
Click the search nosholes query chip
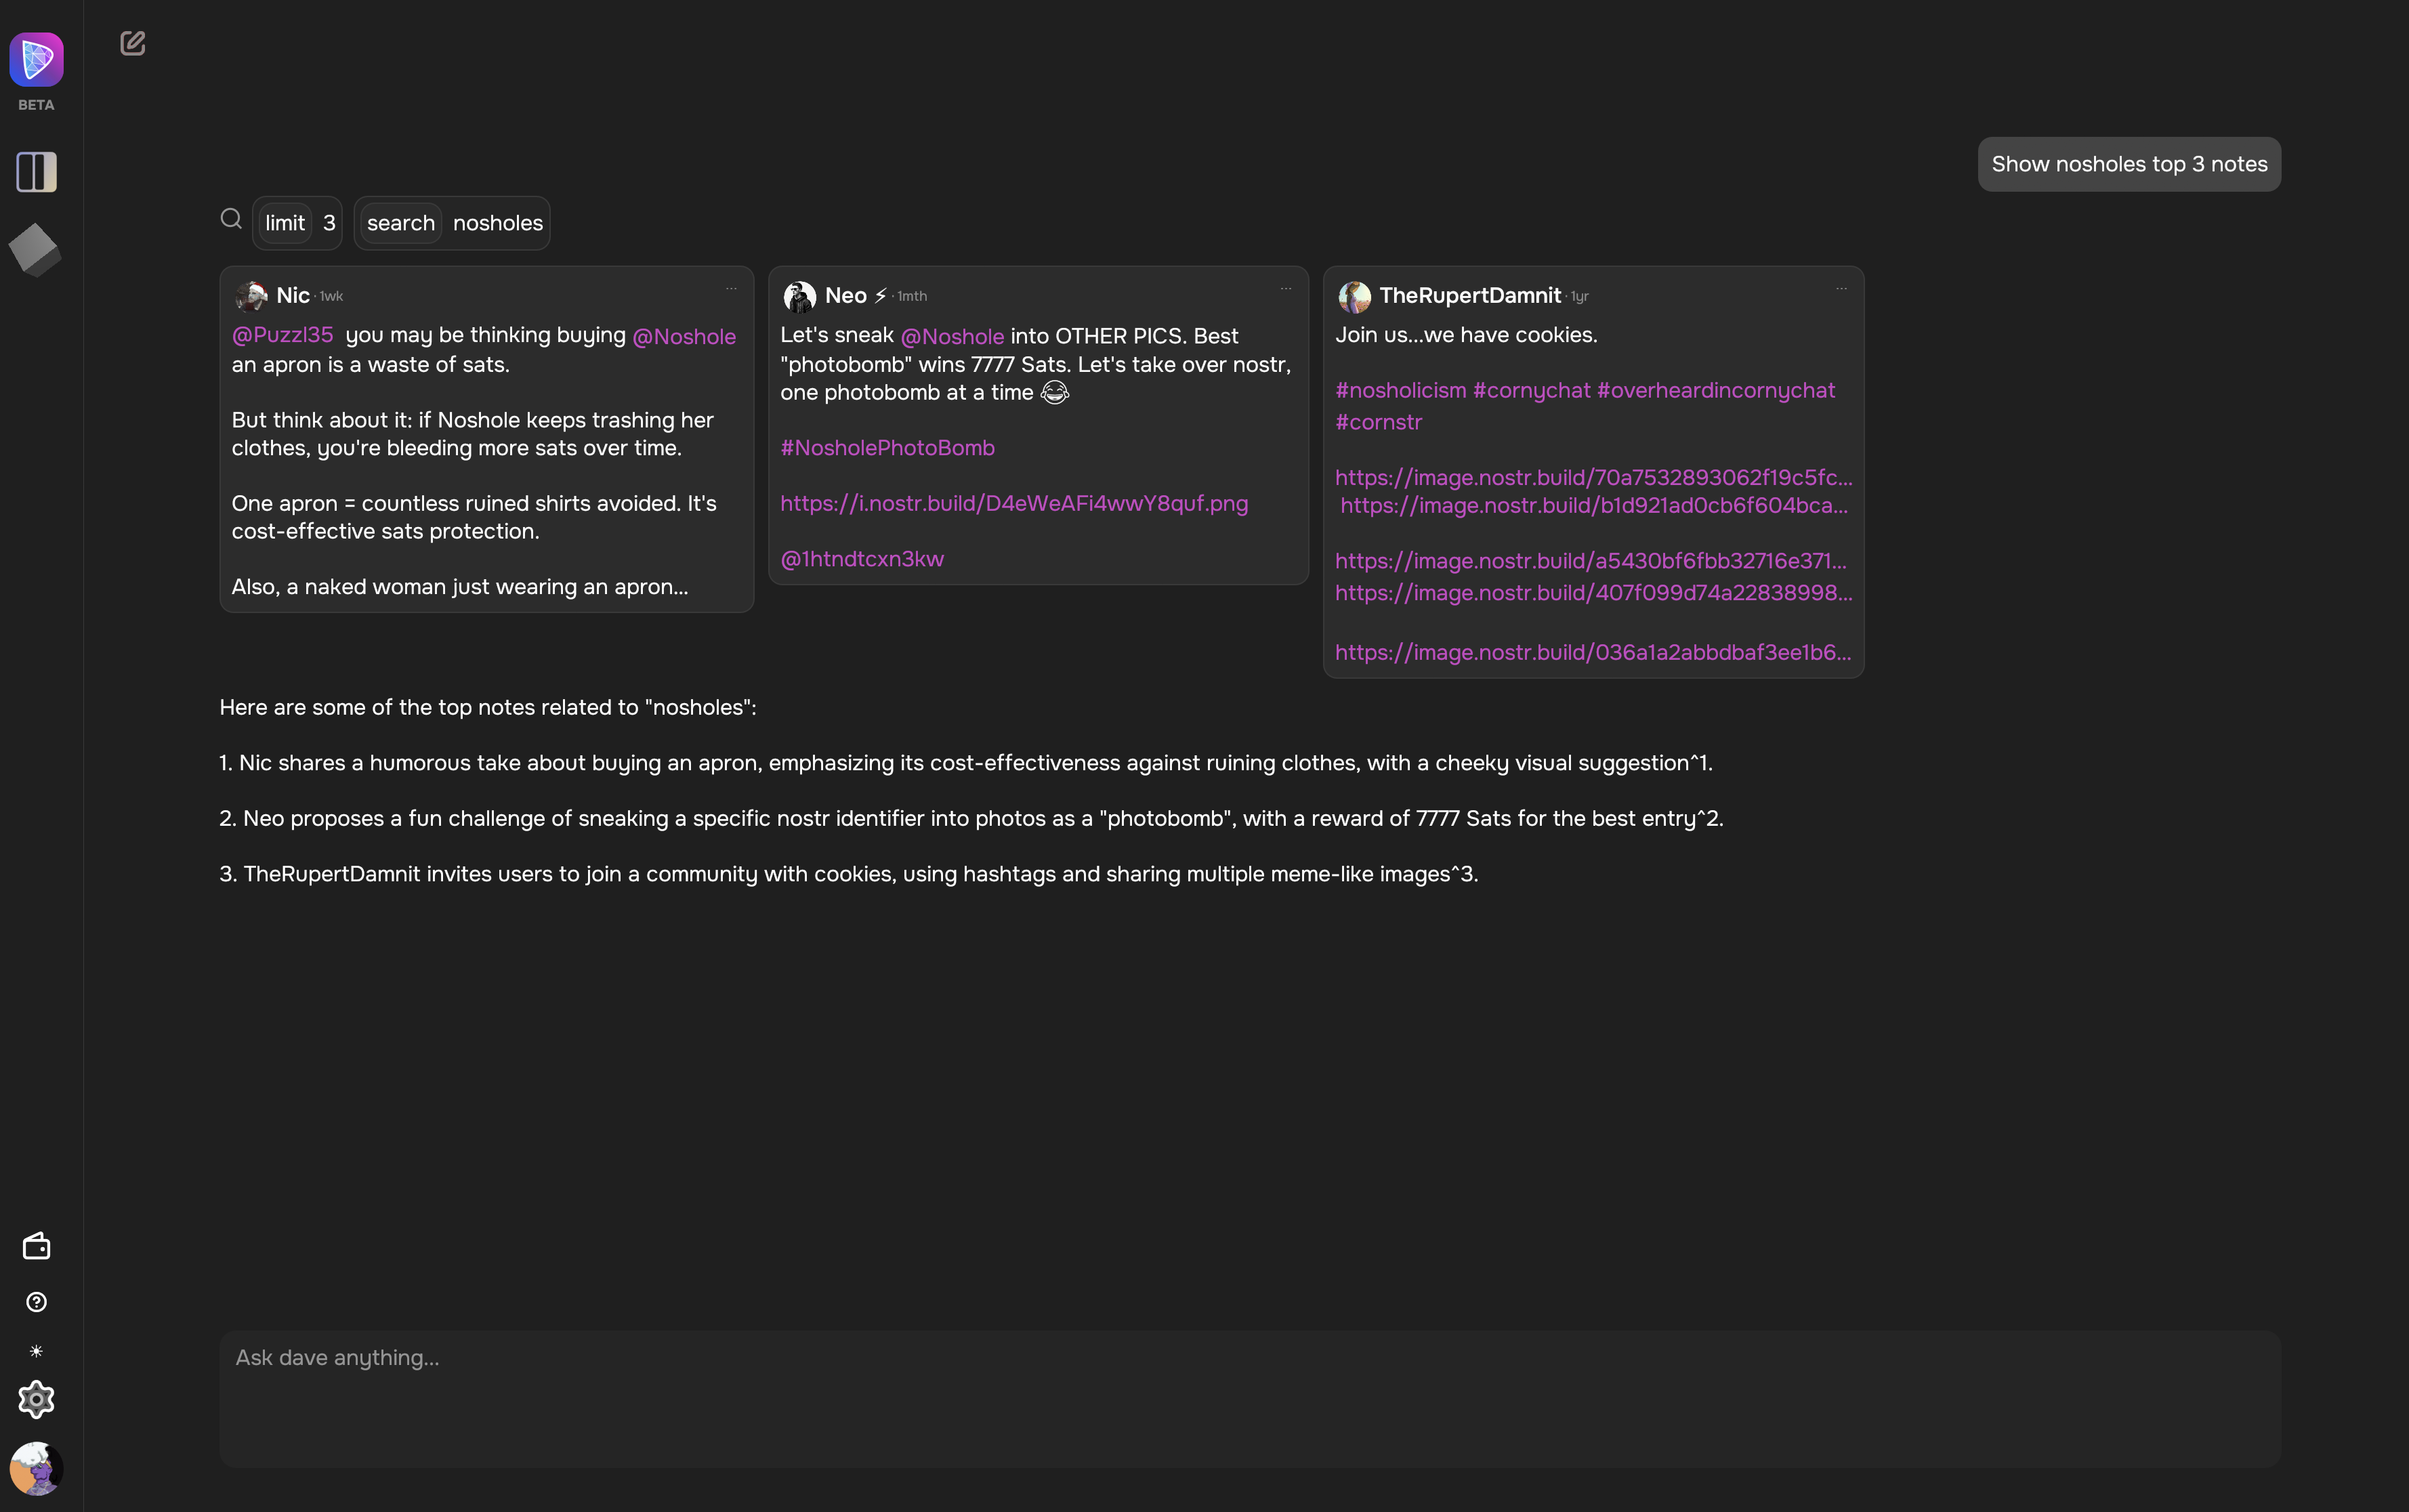pos(452,223)
